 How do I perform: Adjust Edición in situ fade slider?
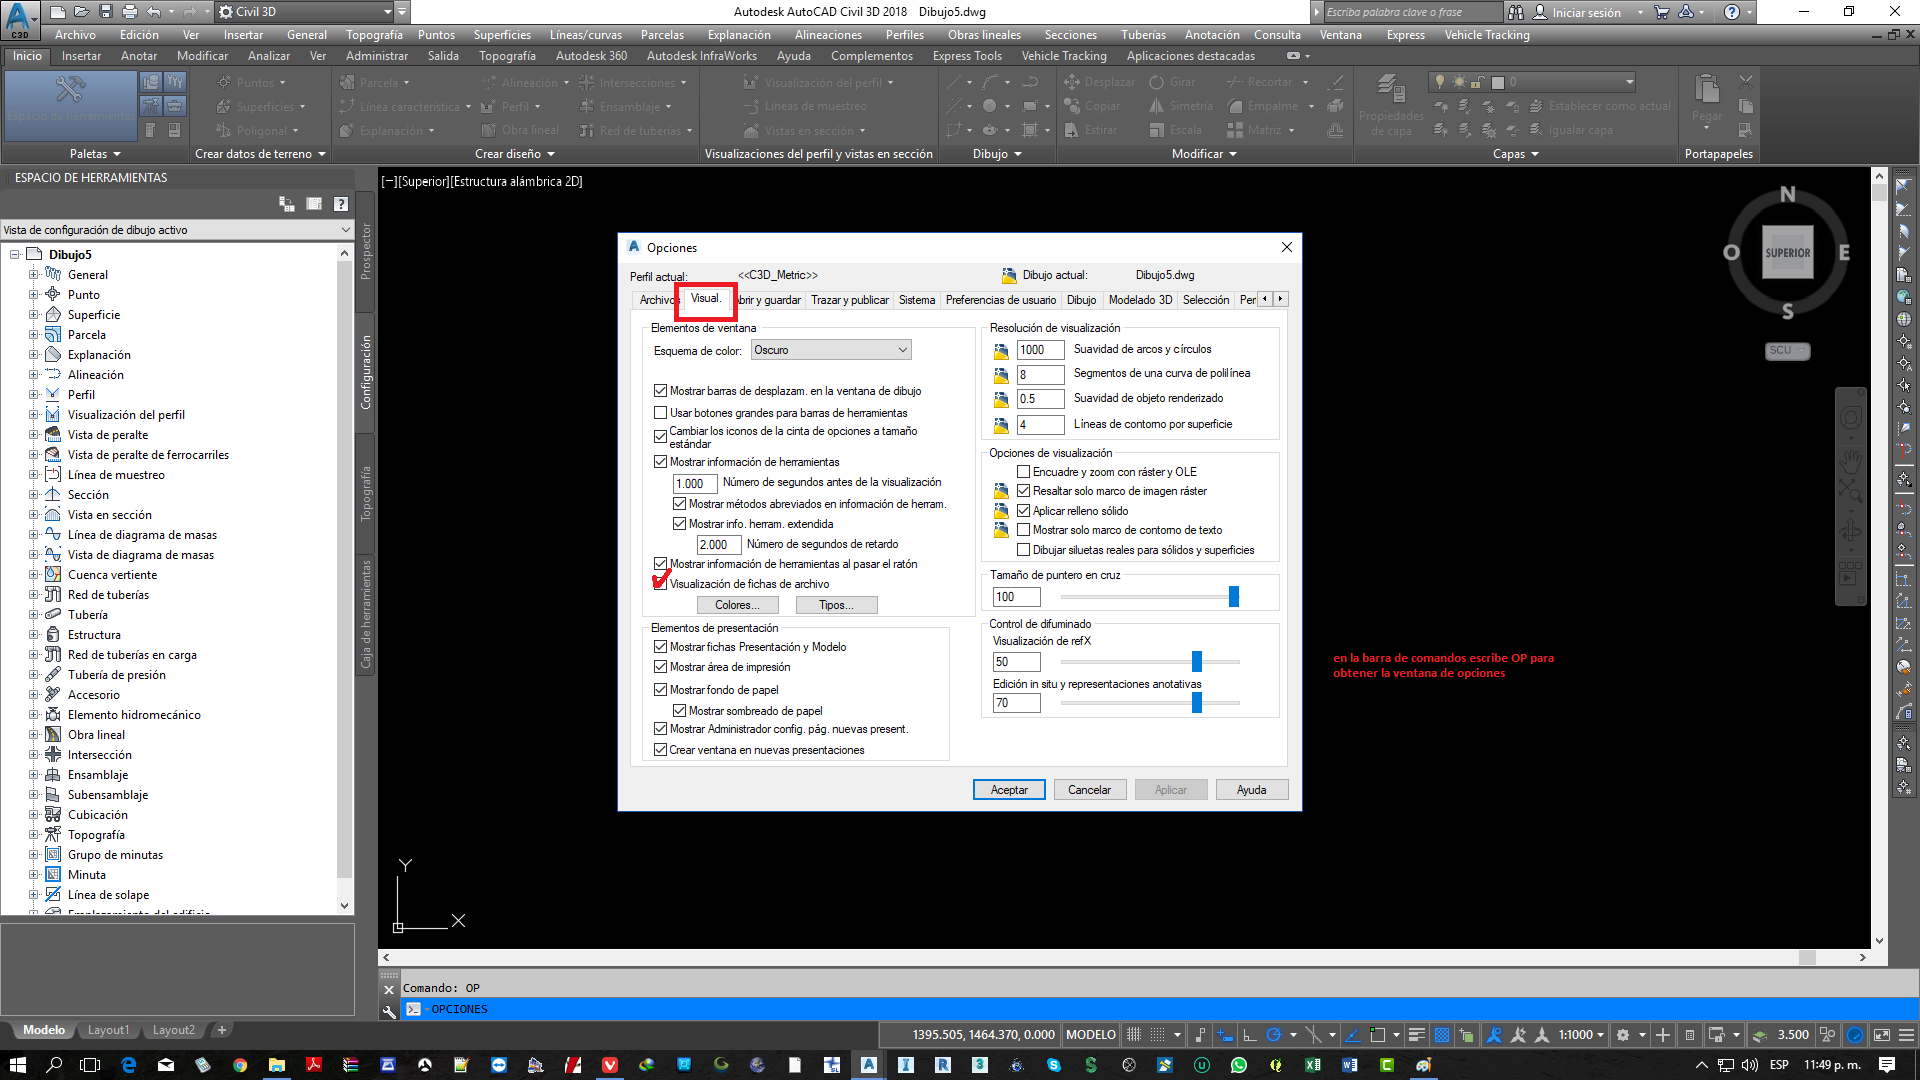[x=1197, y=703]
